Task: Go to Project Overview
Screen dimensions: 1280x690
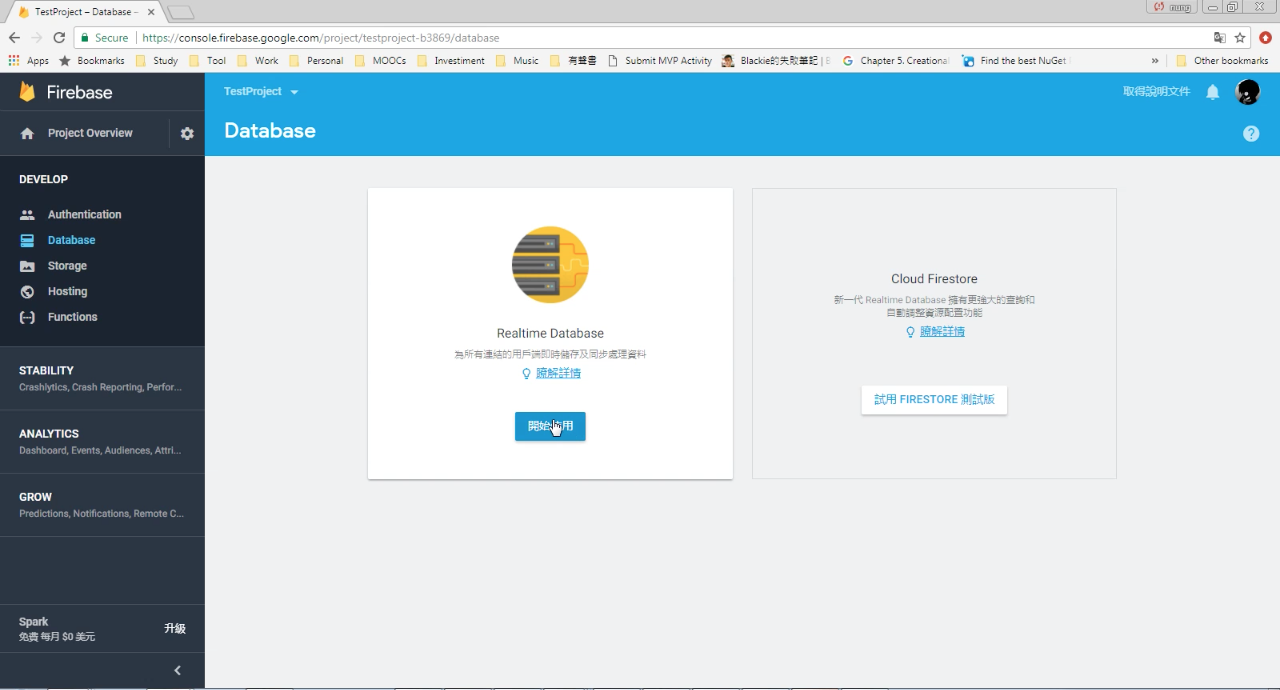Action: click(90, 133)
